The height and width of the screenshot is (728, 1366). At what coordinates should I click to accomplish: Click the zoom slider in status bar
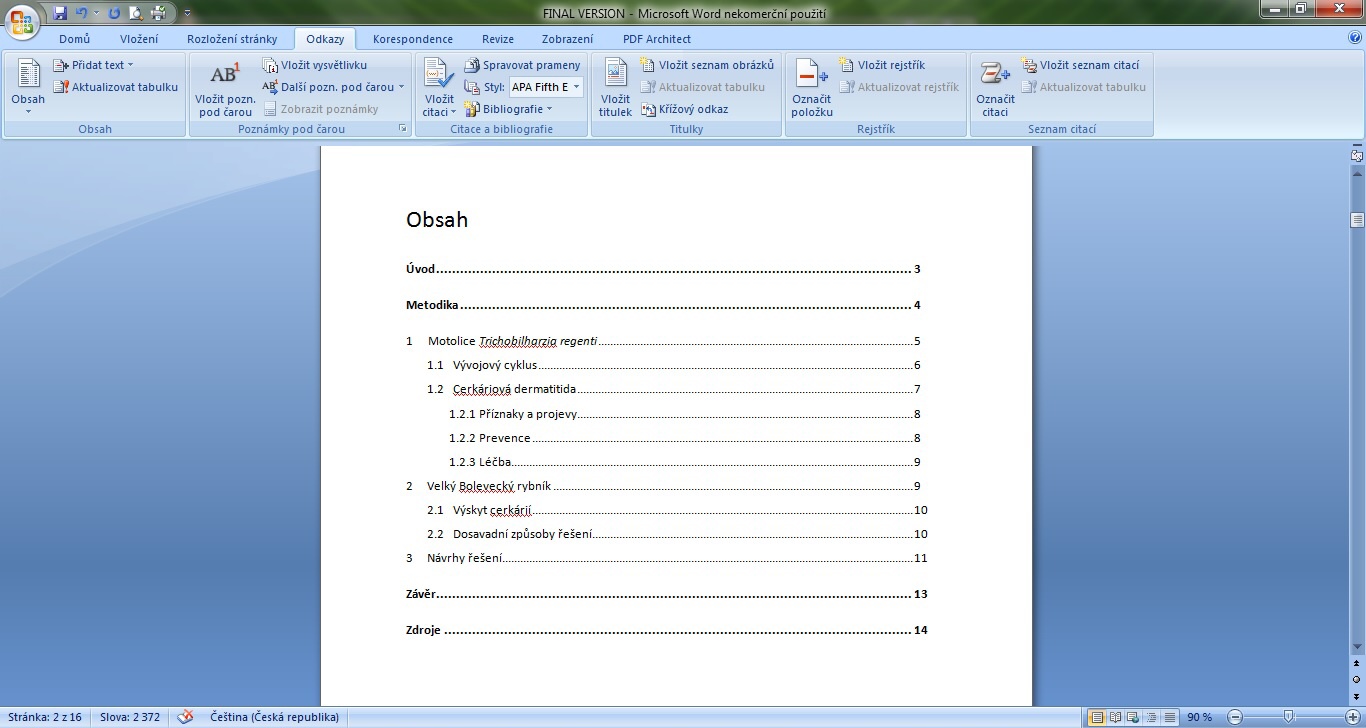tap(1288, 717)
